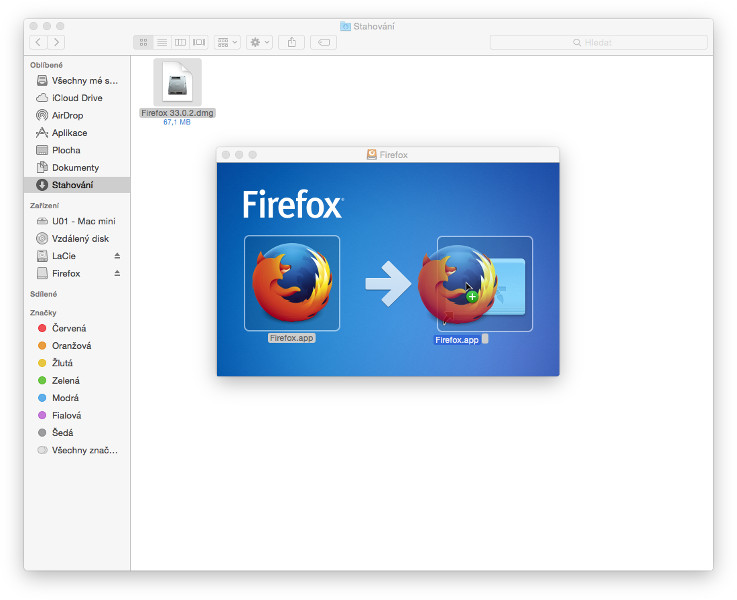Select Stahování in the sidebar
Screen dimensions: 737x600
pyautogui.click(x=77, y=185)
